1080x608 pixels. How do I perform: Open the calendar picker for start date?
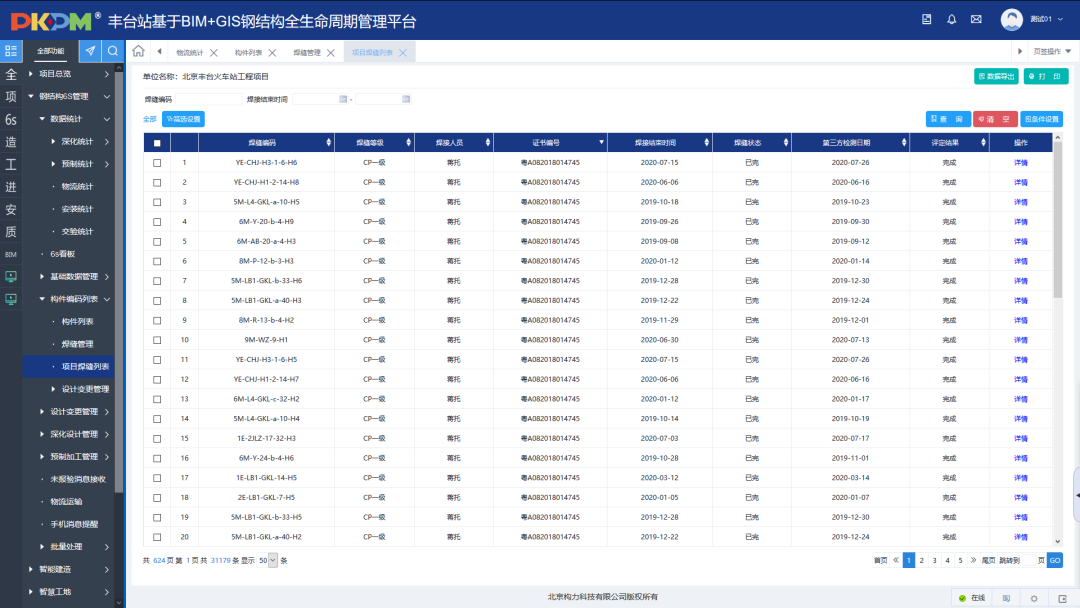343,99
